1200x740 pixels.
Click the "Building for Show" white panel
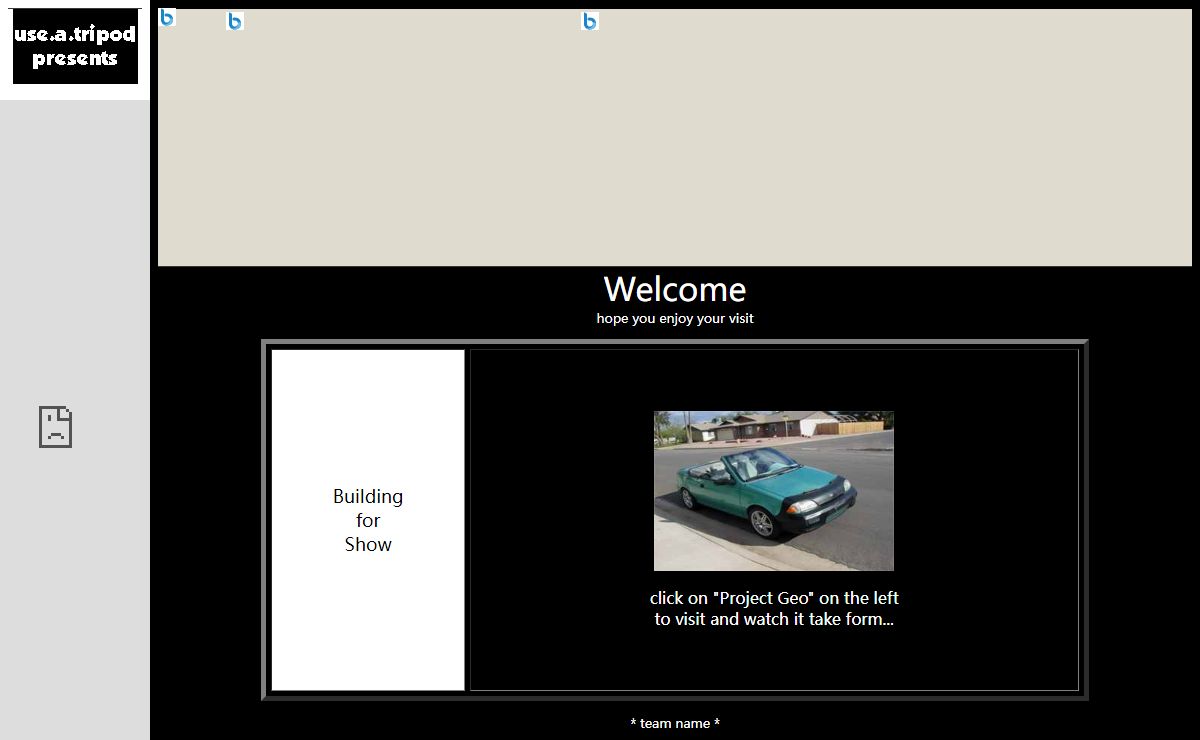click(x=368, y=520)
